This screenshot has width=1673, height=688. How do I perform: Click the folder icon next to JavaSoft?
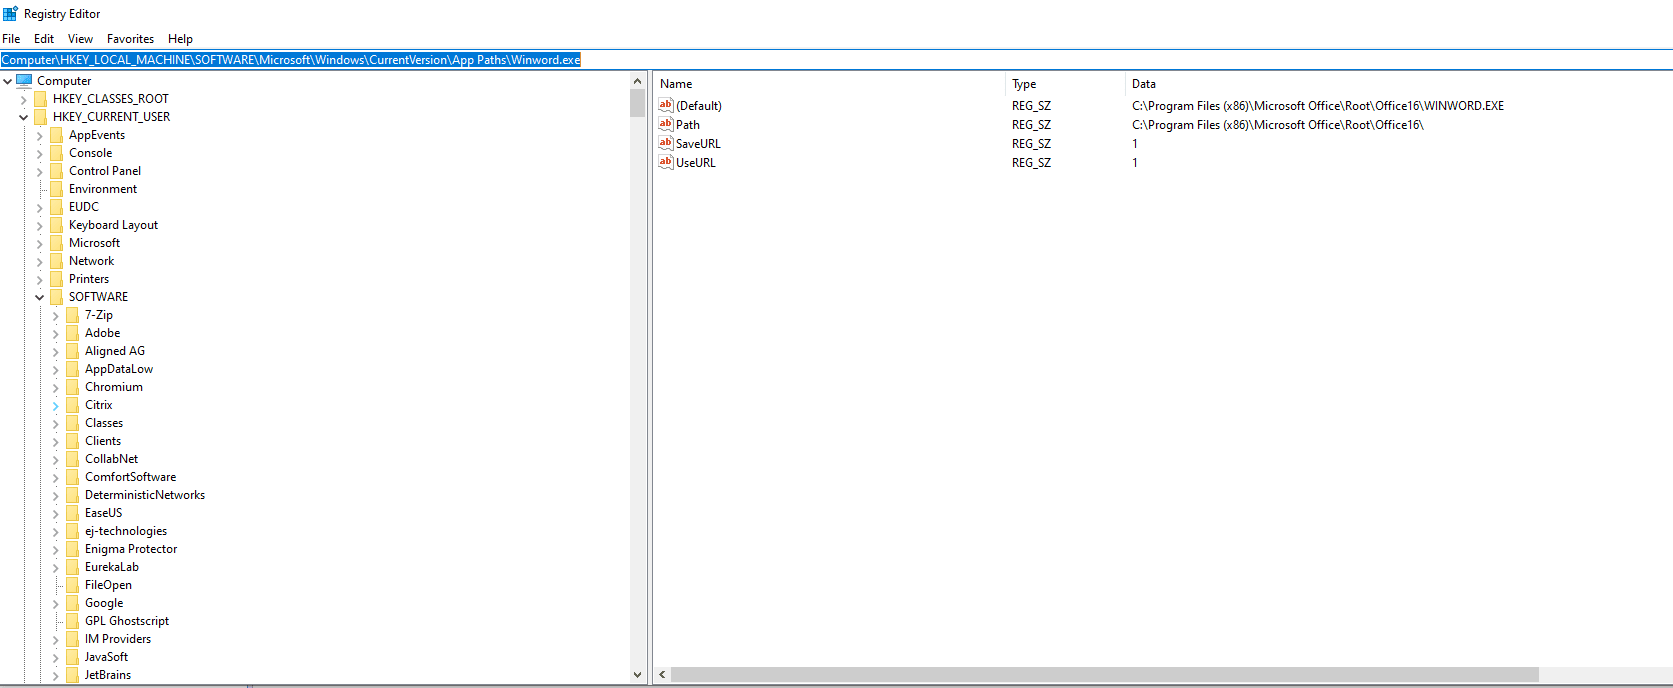coord(72,657)
